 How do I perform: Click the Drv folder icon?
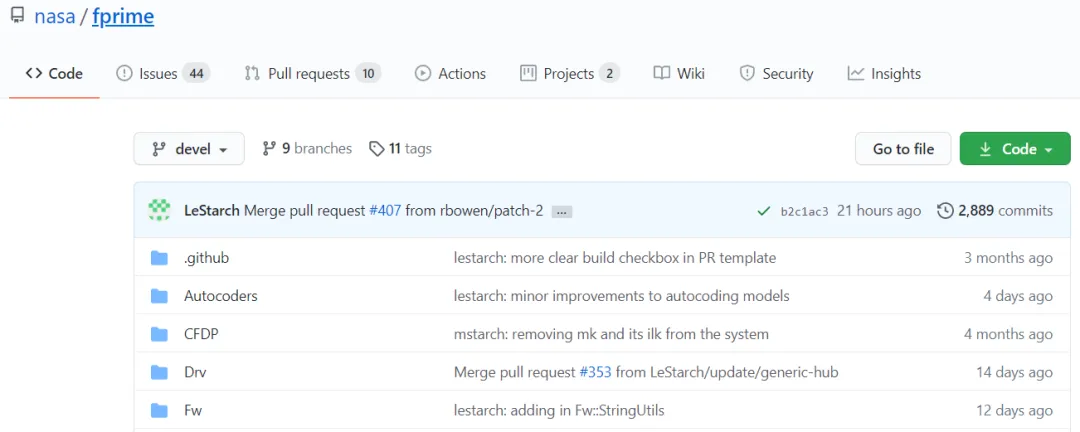[x=159, y=372]
